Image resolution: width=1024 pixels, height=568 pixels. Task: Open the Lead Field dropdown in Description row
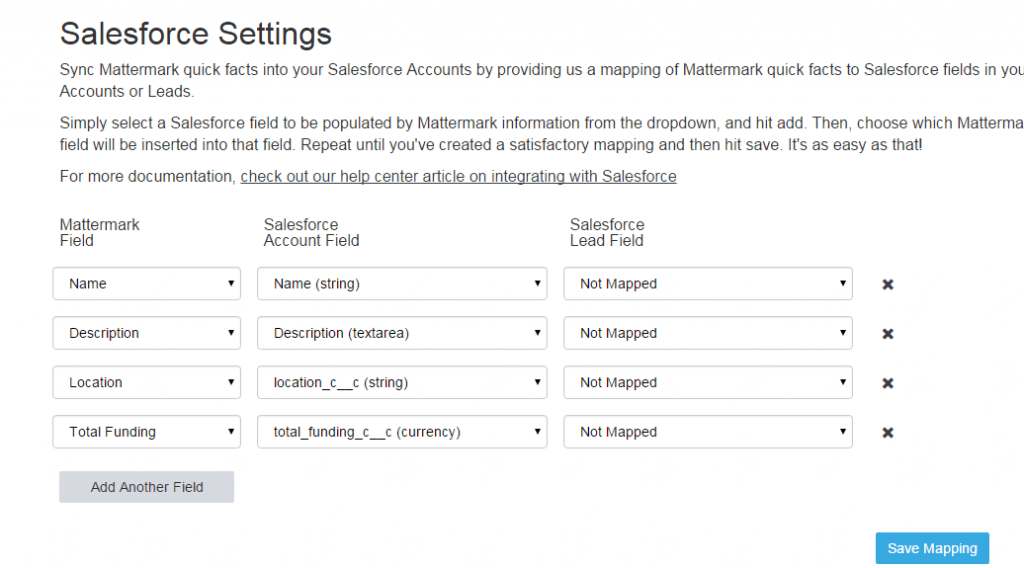[x=708, y=333]
